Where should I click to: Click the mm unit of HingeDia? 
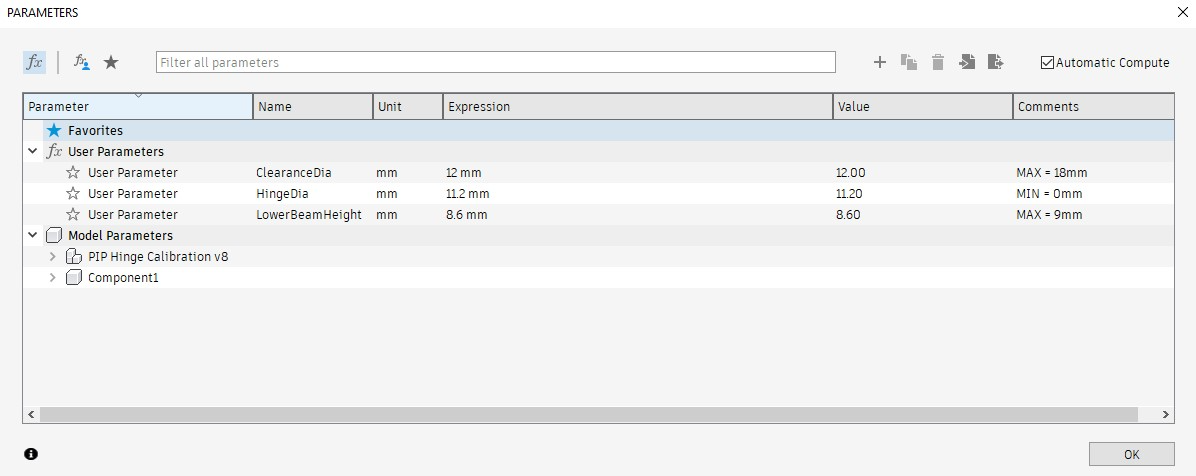pos(387,194)
